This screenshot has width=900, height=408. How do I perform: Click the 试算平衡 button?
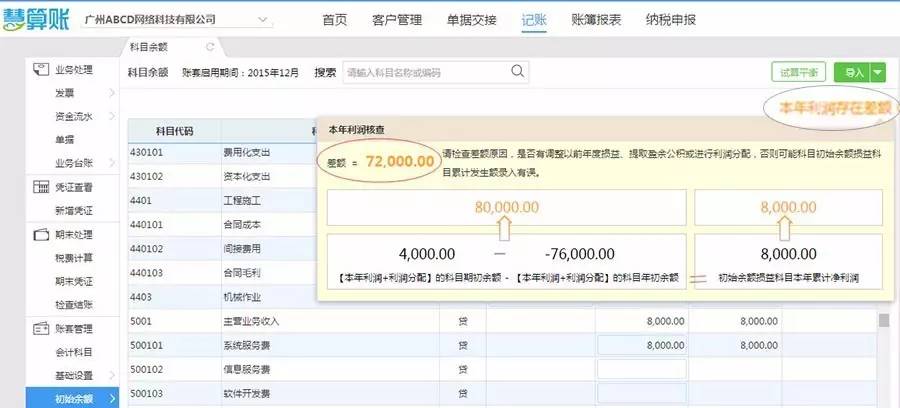(798, 72)
